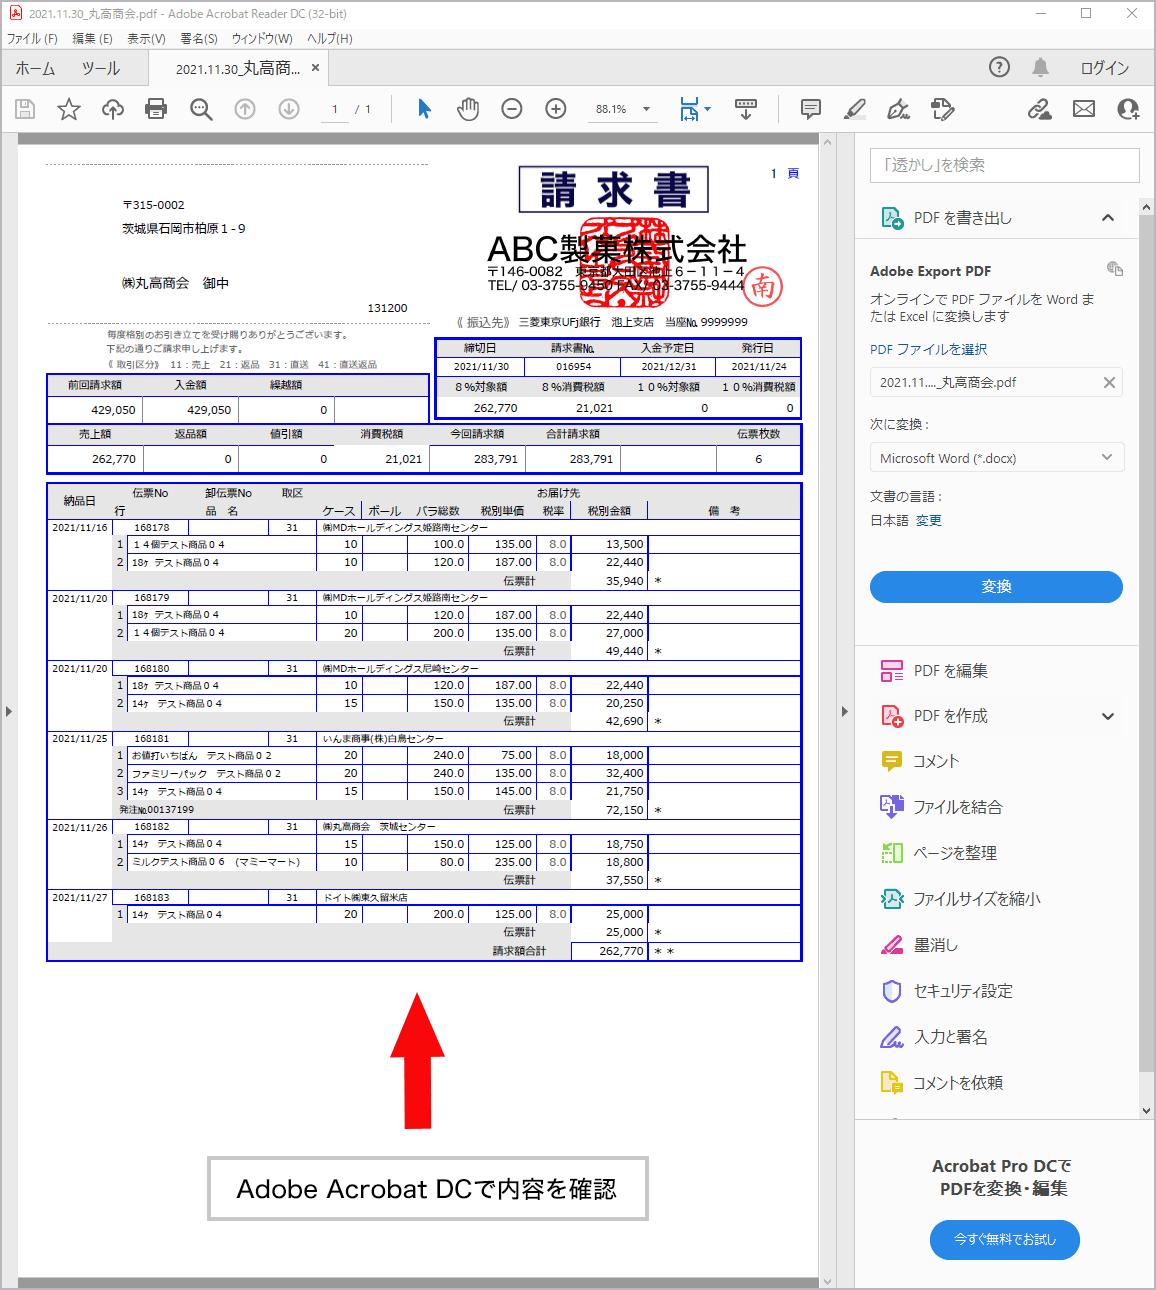This screenshot has width=1156, height=1290.
Task: Switch to the ホーム tab
Action: pyautogui.click(x=36, y=68)
